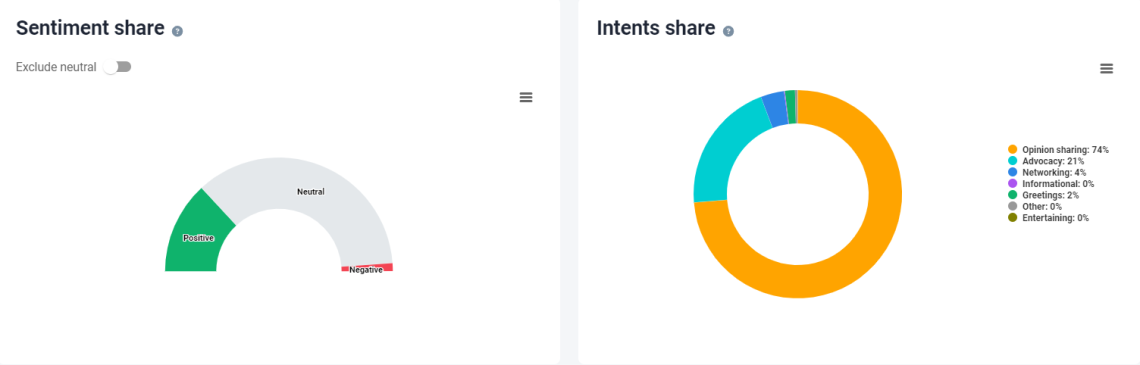
Task: Open the Intents share help icon
Action: (728, 31)
